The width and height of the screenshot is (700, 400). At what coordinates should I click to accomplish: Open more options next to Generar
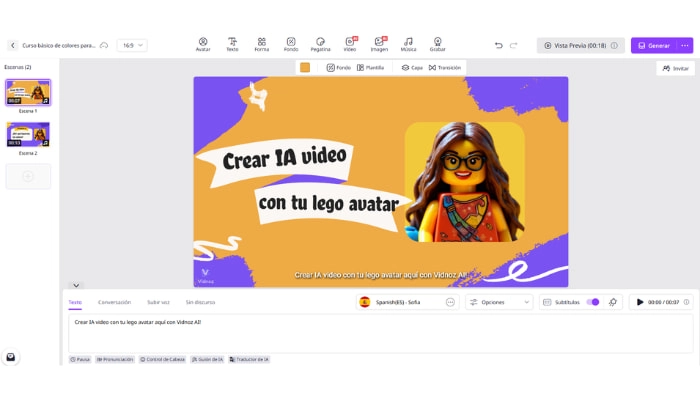coord(685,45)
